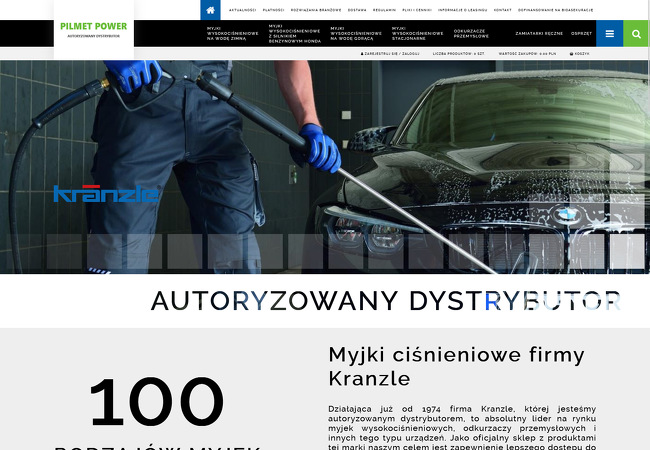650x450 pixels.
Task: Open the blue hamburger menu
Action: tap(609, 34)
